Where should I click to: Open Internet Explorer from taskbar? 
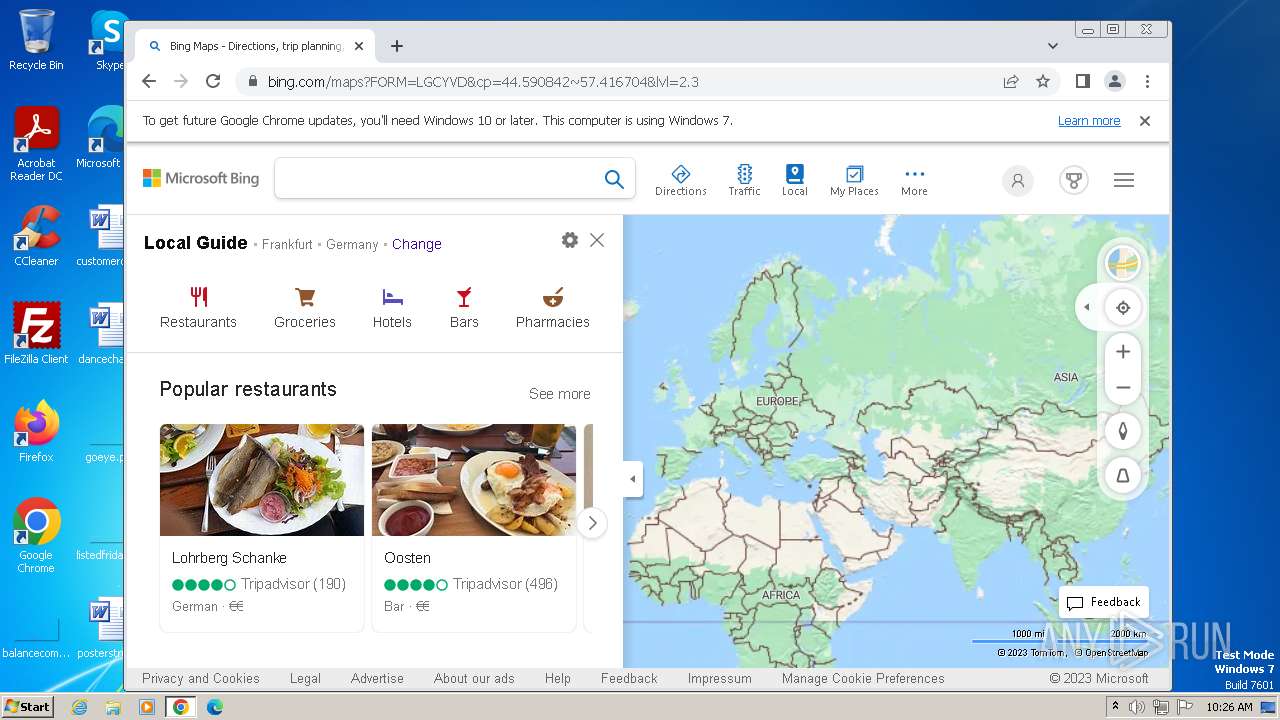click(80, 707)
